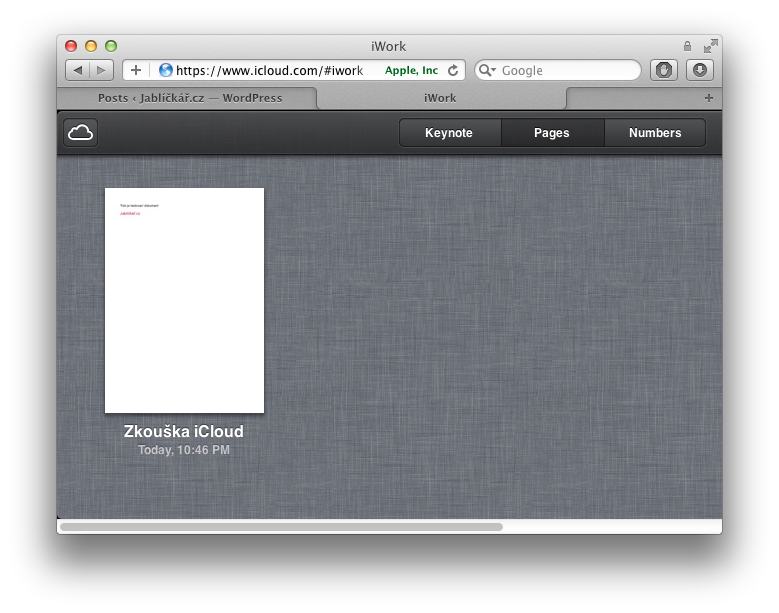This screenshot has width=779, height=613.
Task: Open the Downloads toolbar button
Action: point(700,70)
